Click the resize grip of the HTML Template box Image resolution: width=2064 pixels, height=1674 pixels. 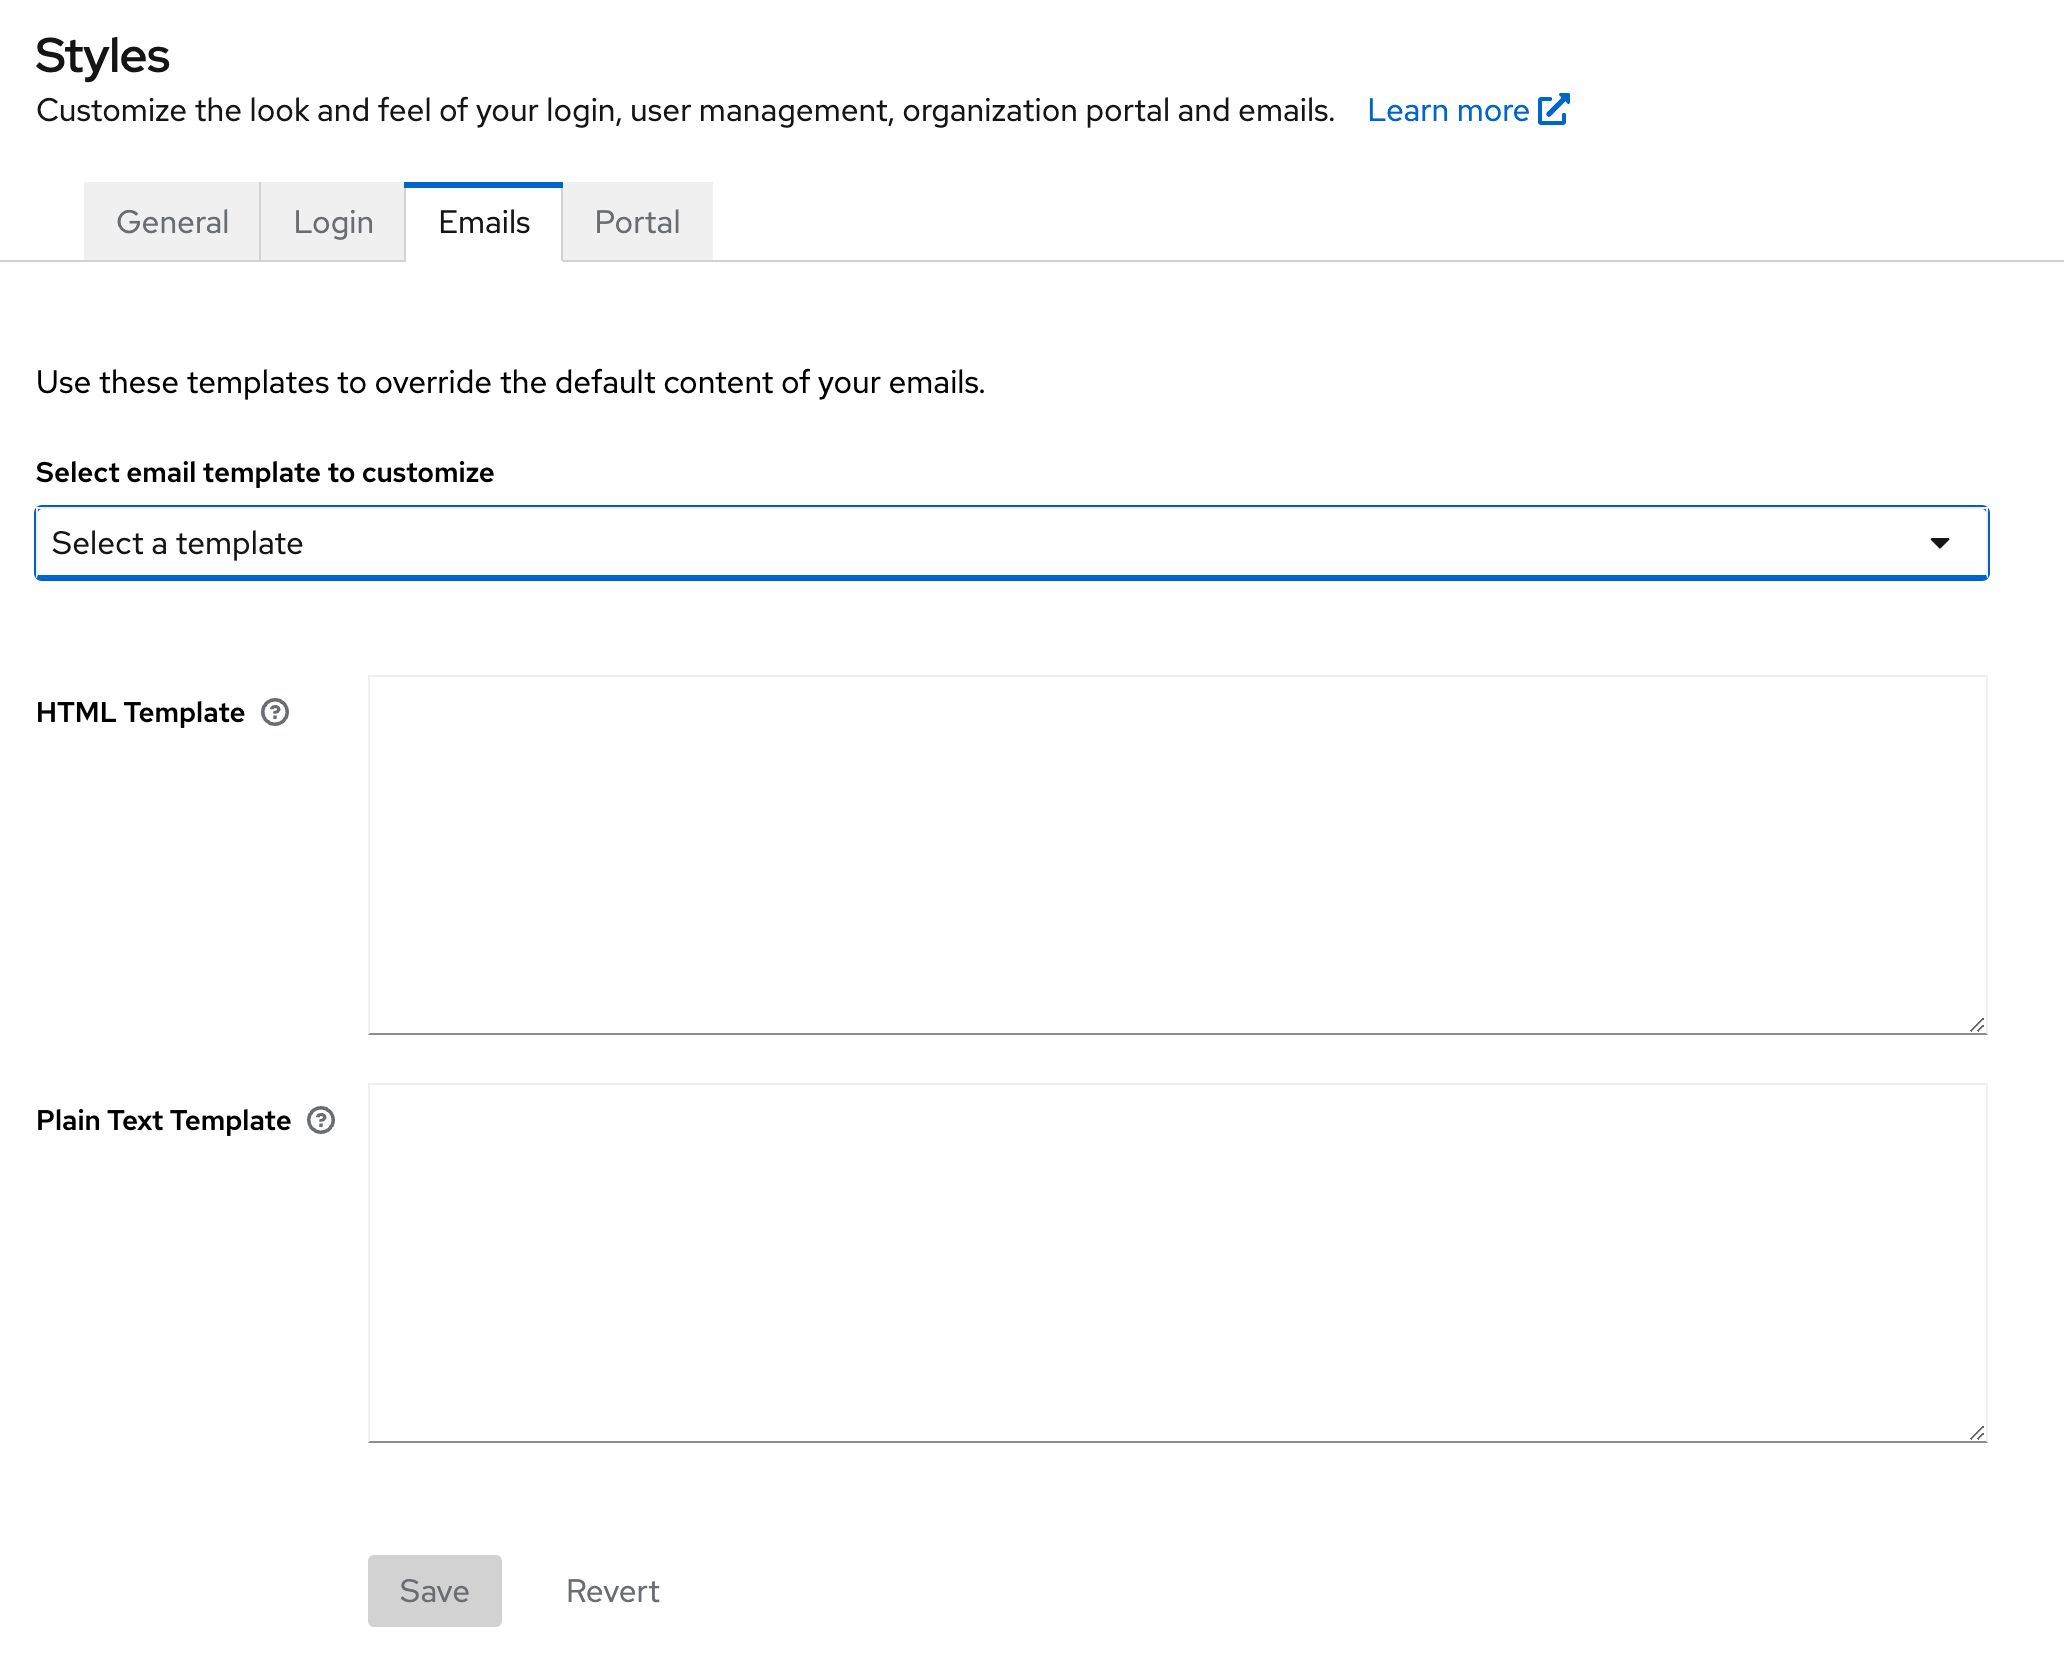pos(1977,1022)
